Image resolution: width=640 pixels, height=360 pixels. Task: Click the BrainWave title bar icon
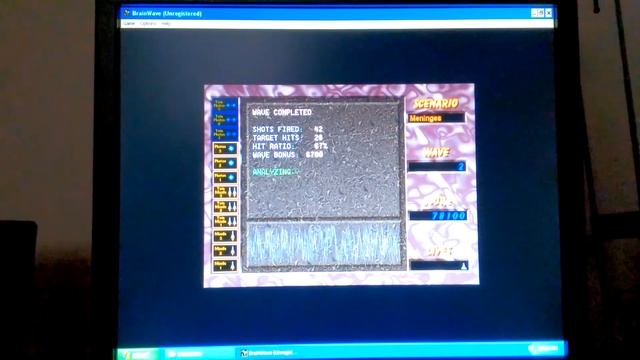127,13
